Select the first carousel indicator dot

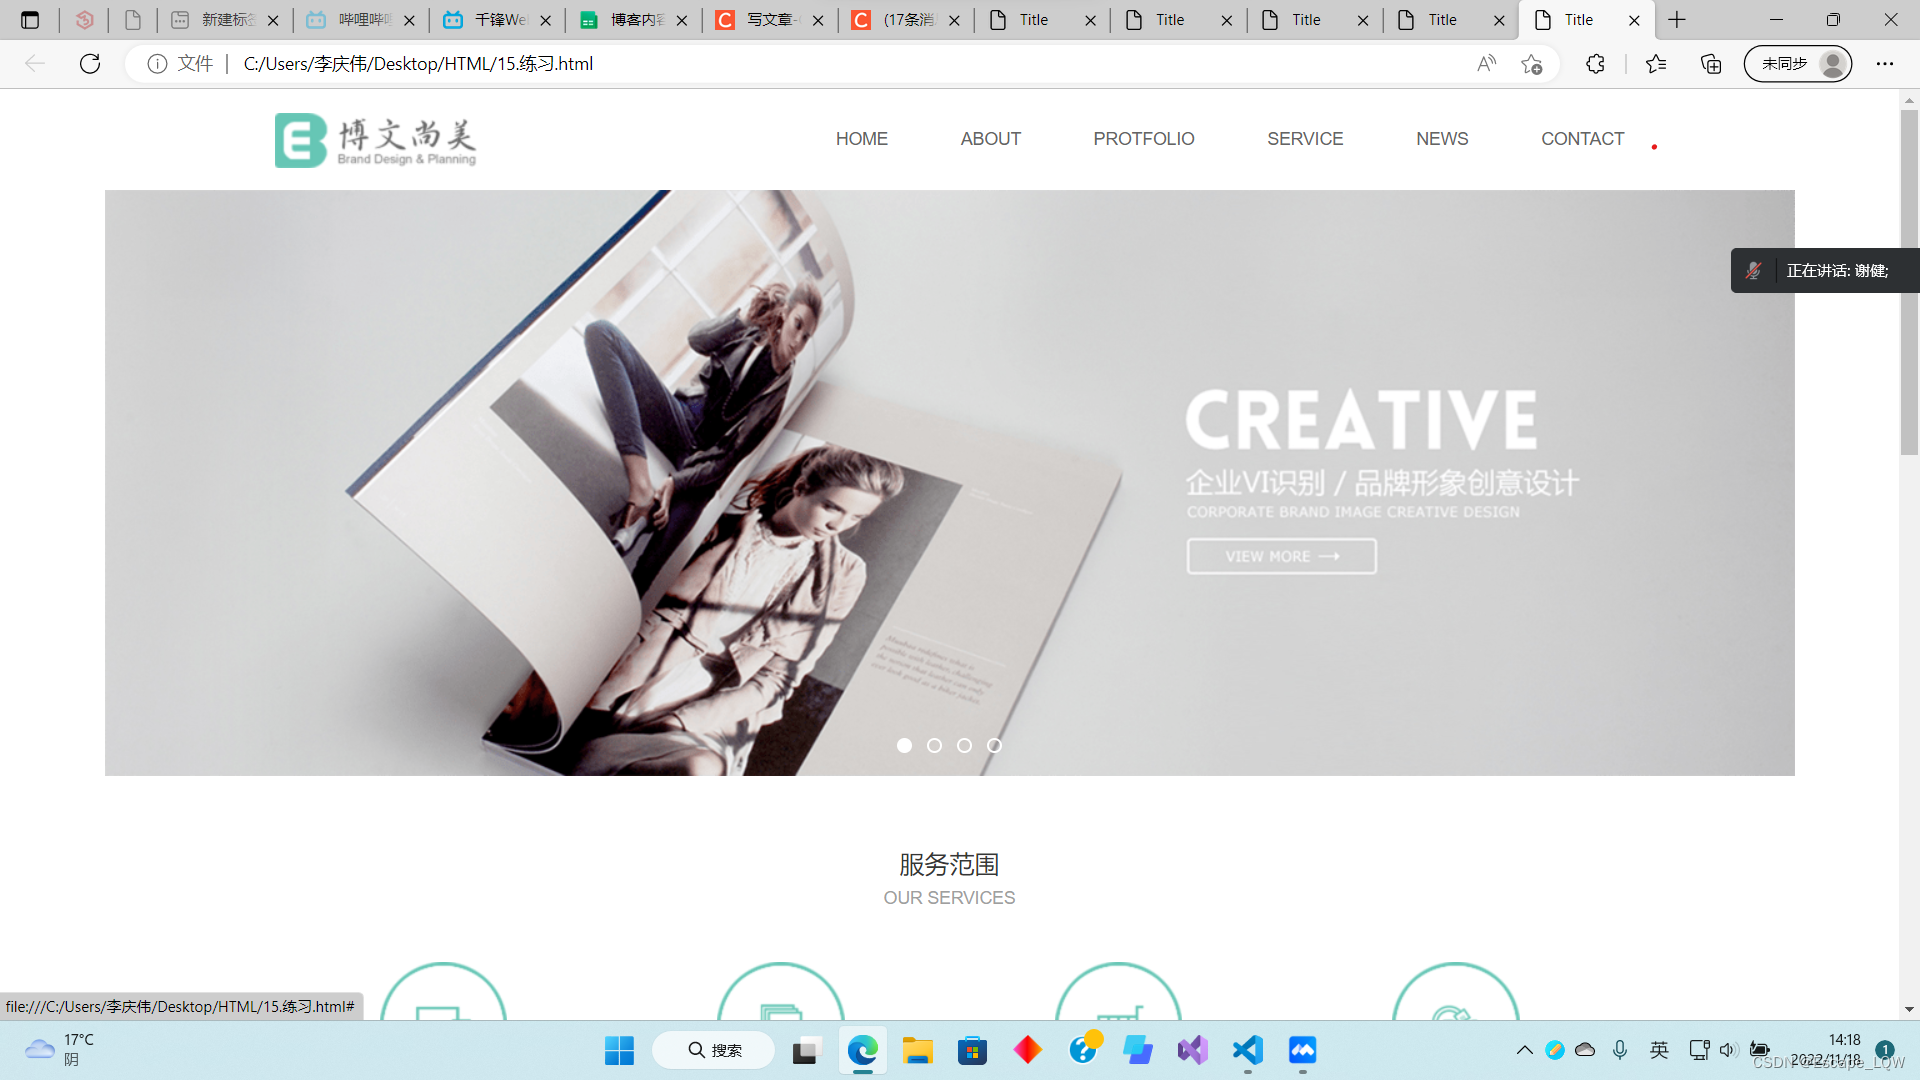(x=904, y=746)
